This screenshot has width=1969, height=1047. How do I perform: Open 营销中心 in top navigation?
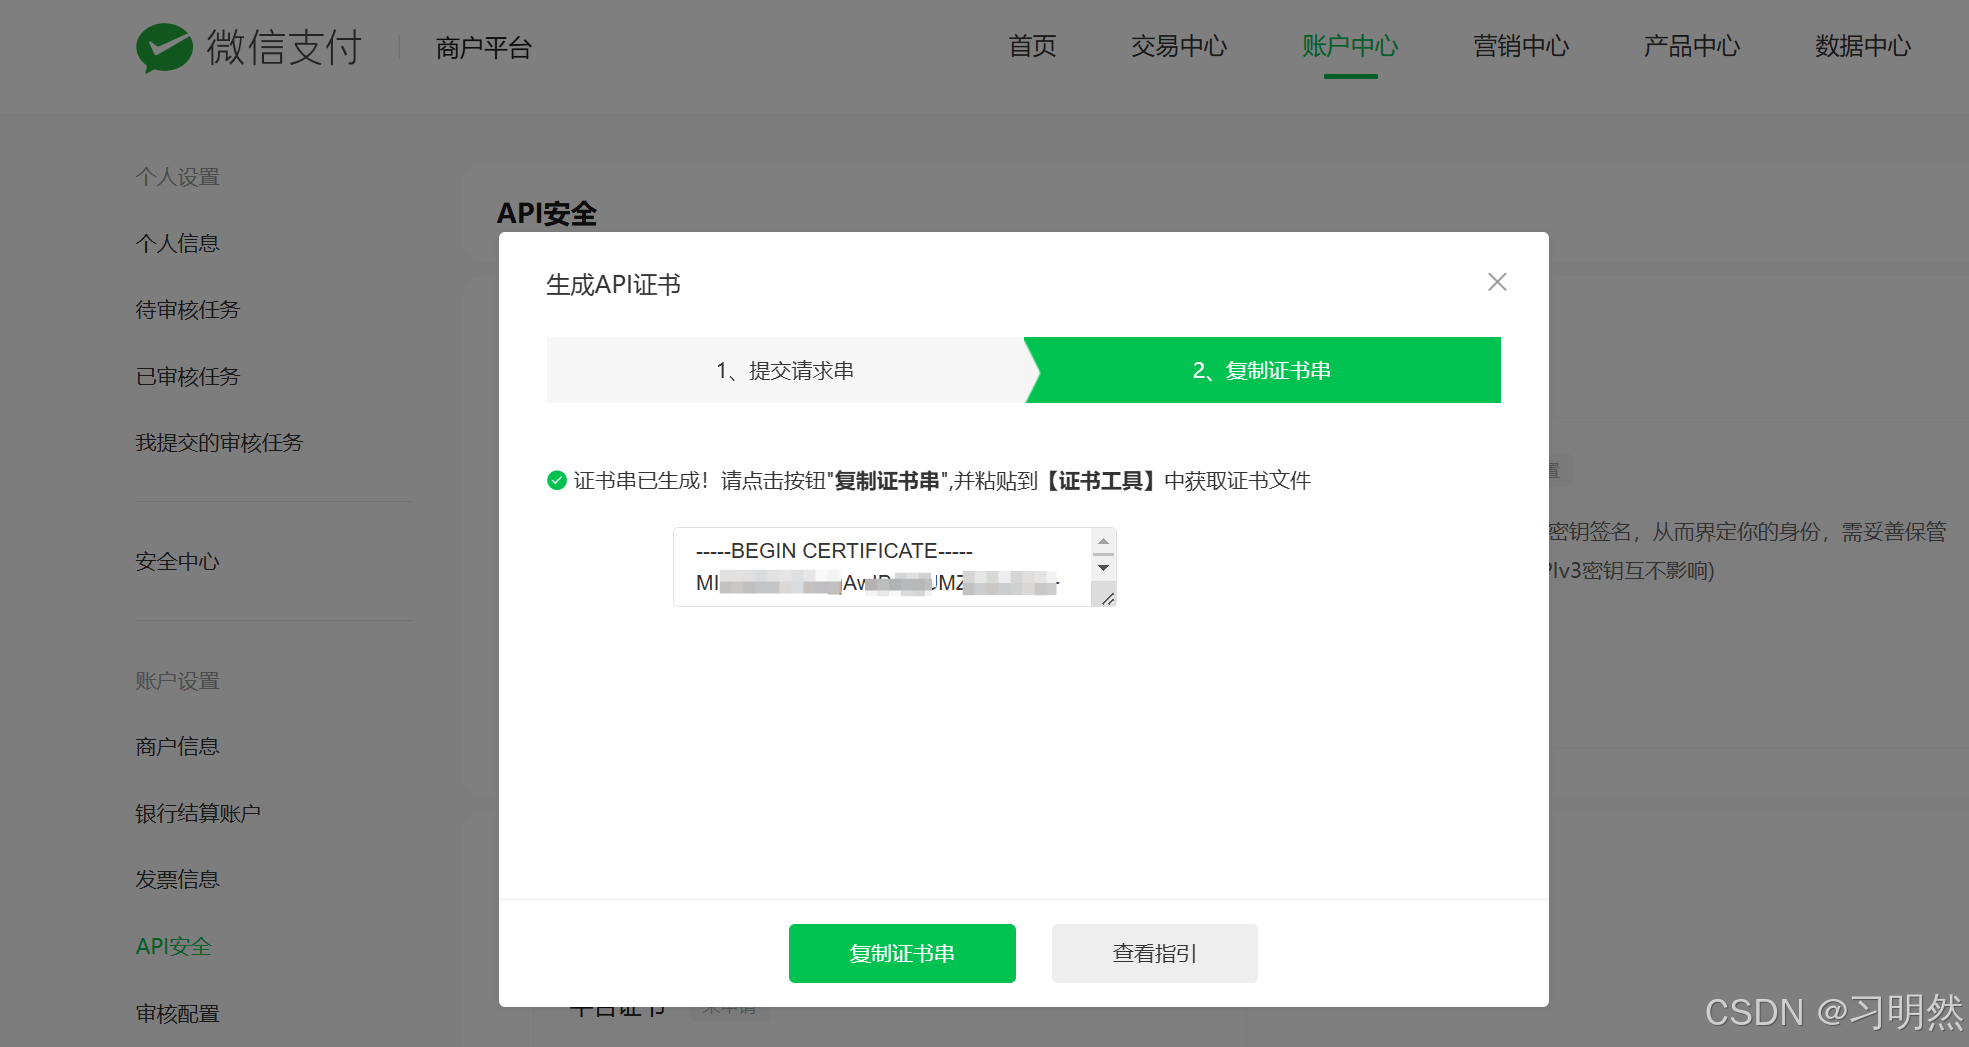pos(1521,46)
